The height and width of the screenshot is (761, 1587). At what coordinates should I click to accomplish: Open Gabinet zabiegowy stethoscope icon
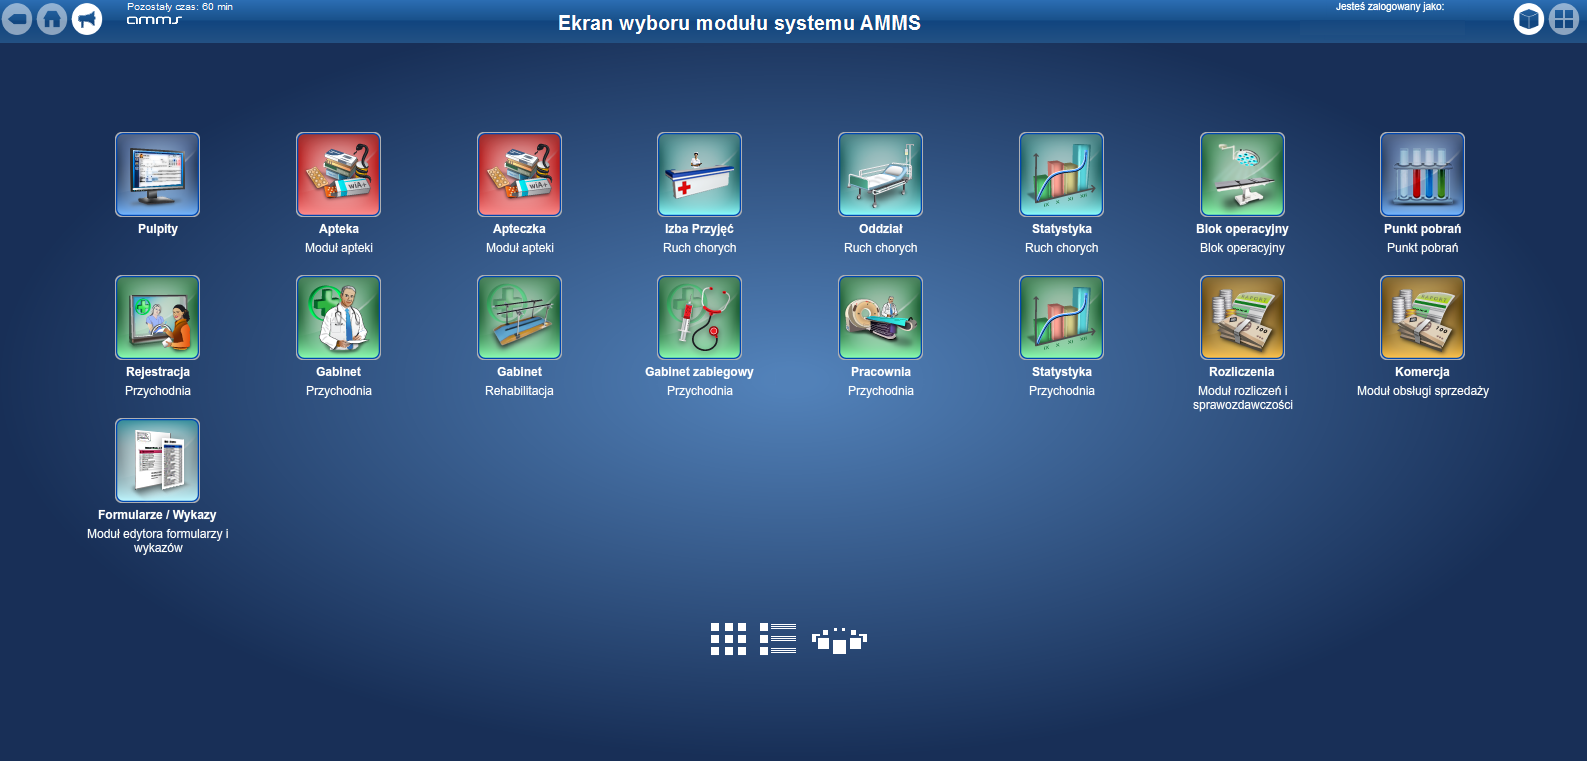pos(699,317)
